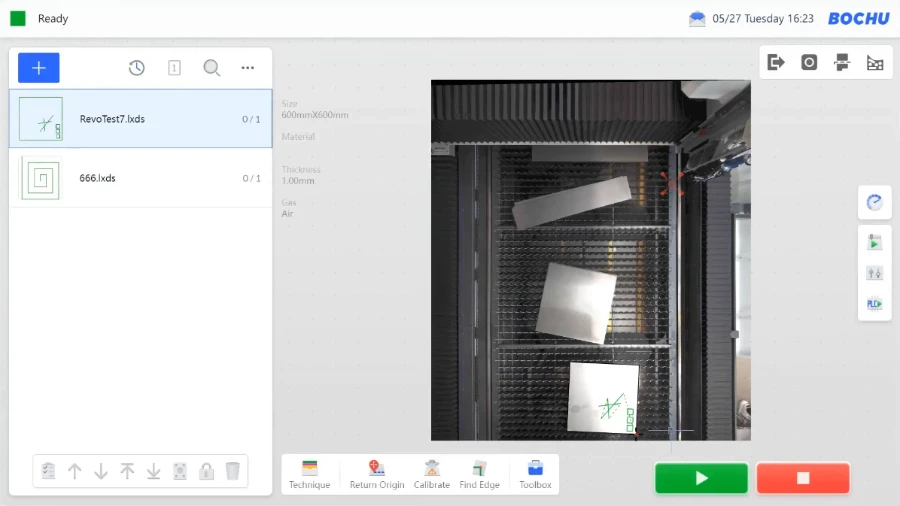Click the laser head icon at top right
This screenshot has height=506, width=900.
tap(842, 62)
